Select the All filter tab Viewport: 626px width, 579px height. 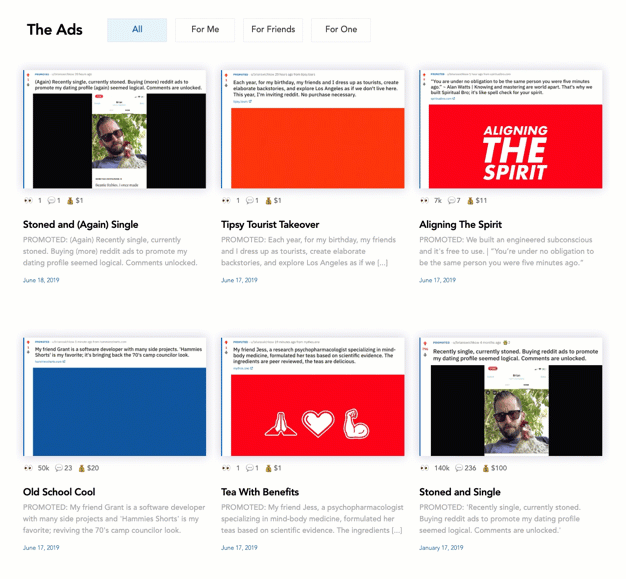coord(137,30)
